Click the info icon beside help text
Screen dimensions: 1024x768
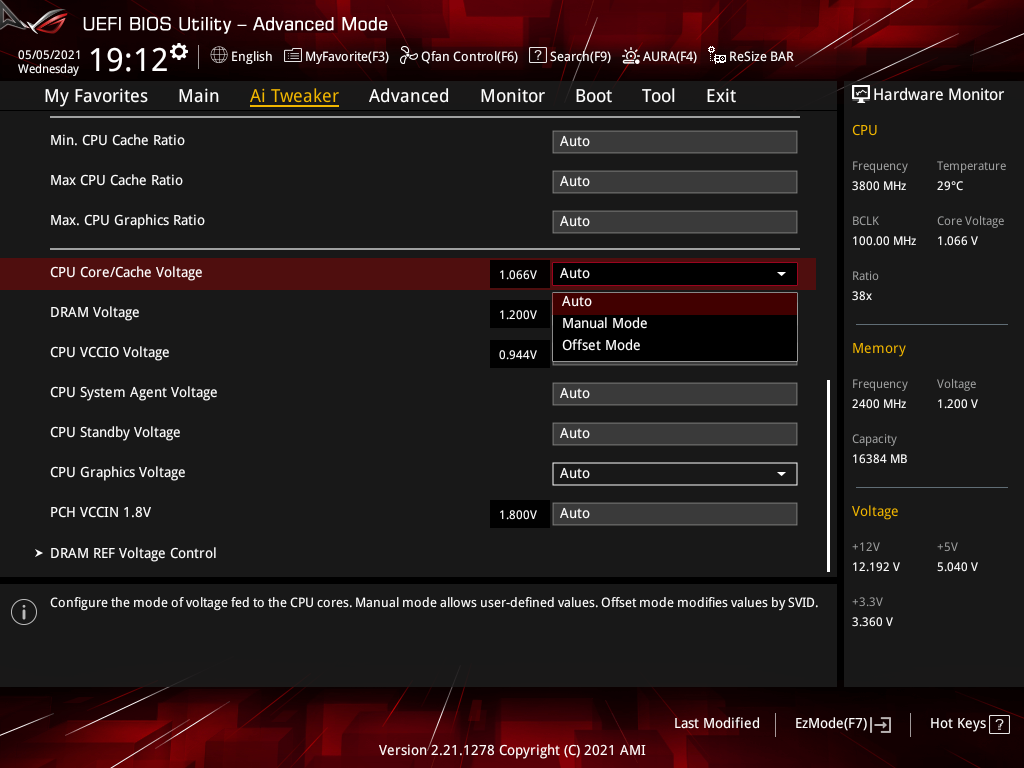point(24,612)
